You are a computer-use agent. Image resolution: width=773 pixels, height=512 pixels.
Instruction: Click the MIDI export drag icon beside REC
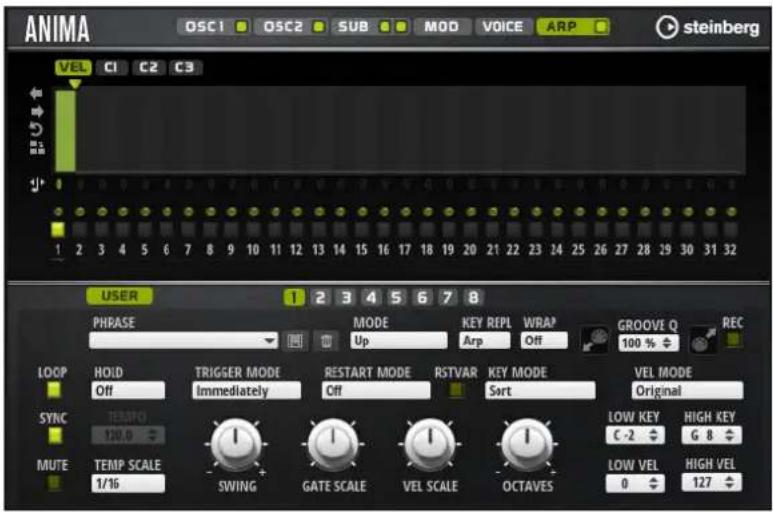point(703,340)
